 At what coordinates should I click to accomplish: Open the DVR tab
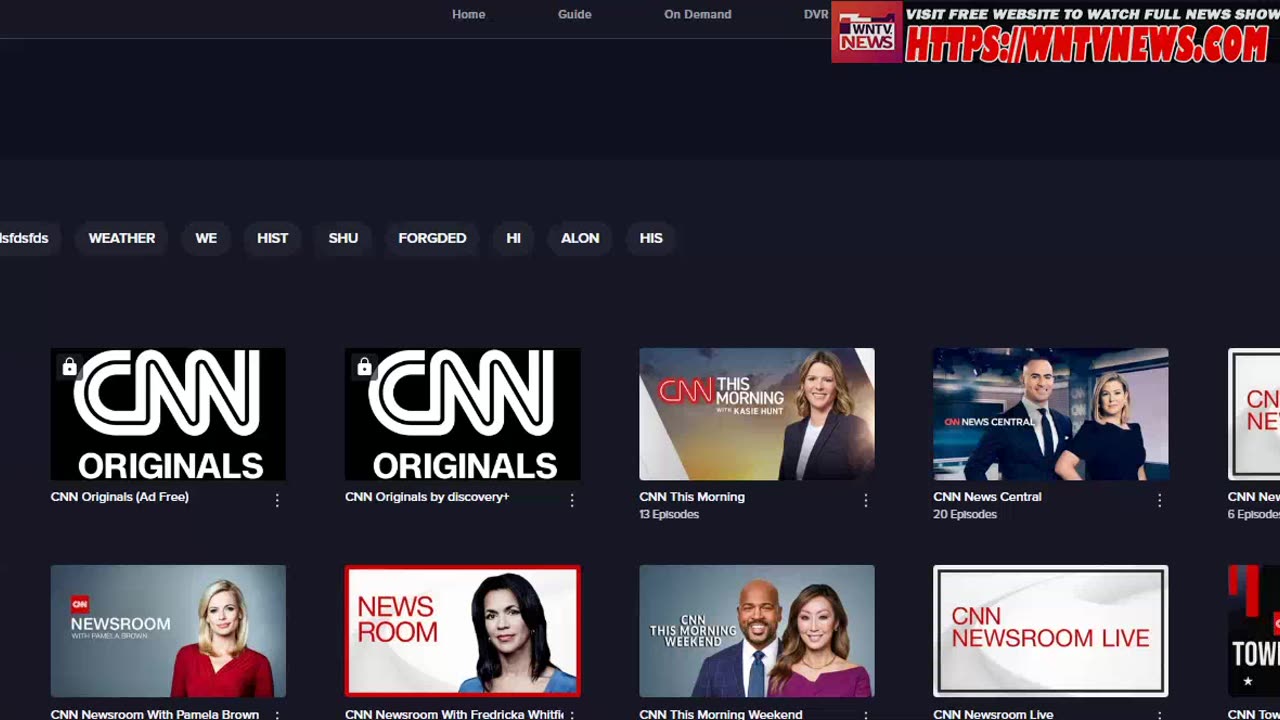tap(816, 14)
